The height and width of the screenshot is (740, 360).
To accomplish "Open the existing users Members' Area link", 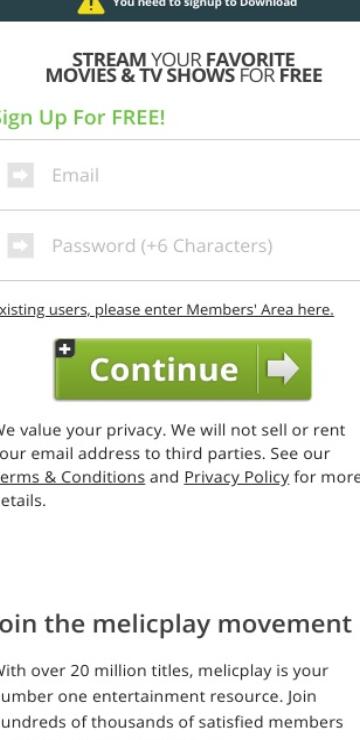I will tap(167, 310).
